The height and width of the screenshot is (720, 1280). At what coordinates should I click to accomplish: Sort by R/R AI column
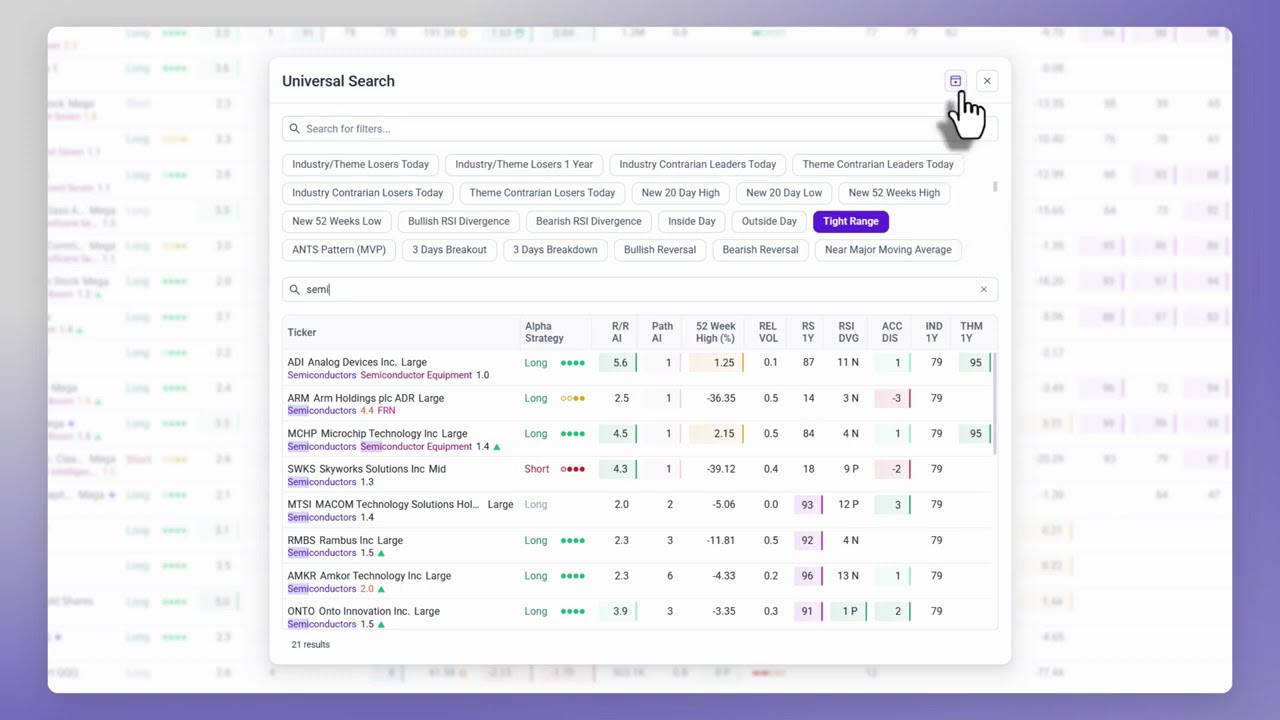tap(620, 332)
